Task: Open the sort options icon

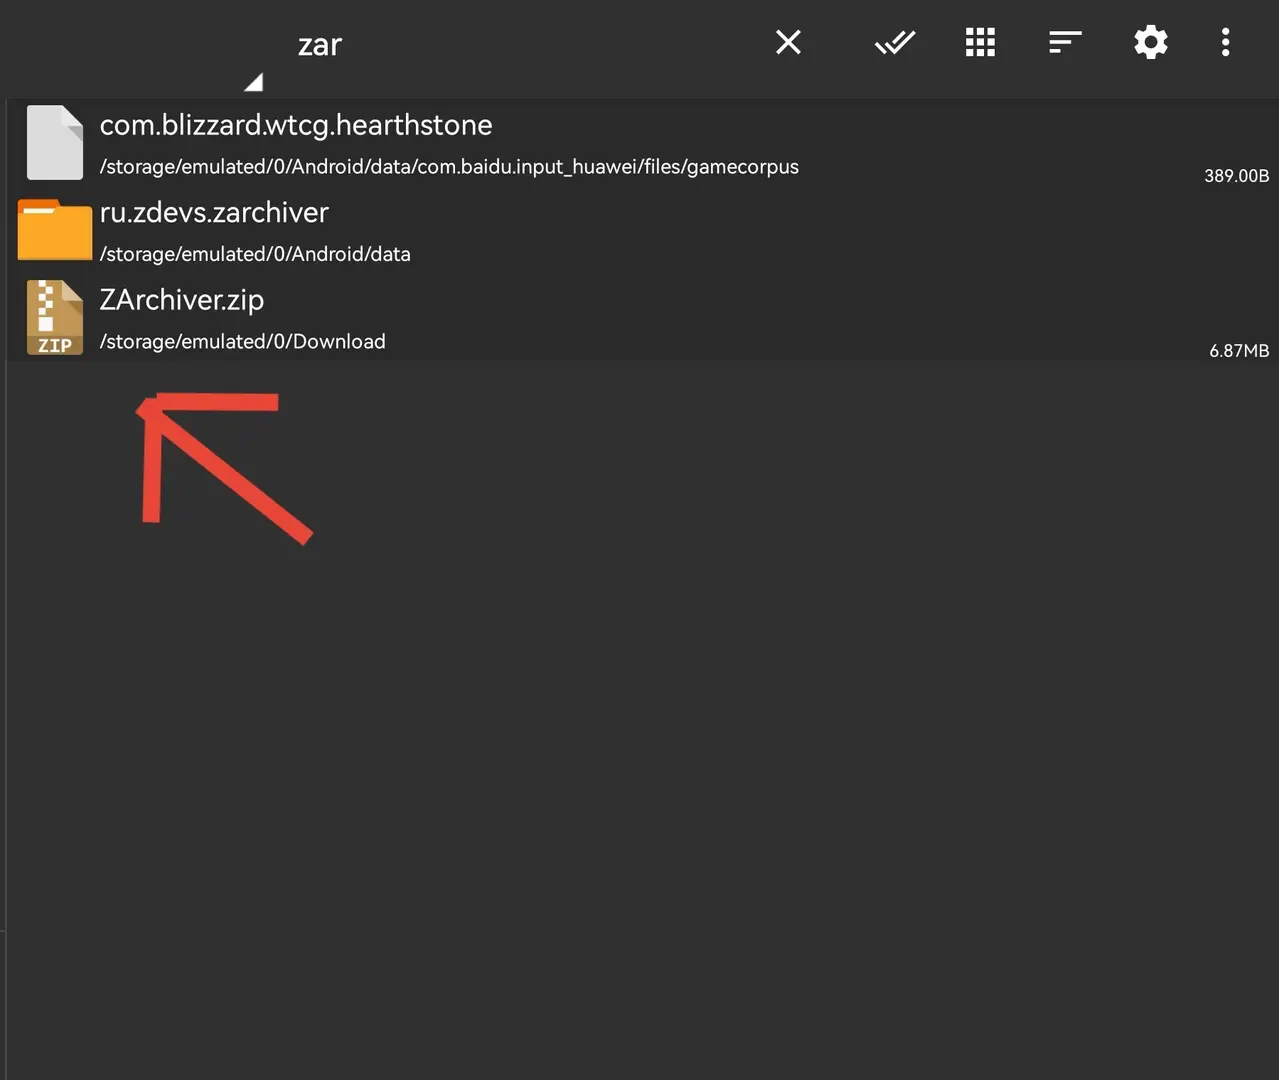Action: pos(1065,42)
